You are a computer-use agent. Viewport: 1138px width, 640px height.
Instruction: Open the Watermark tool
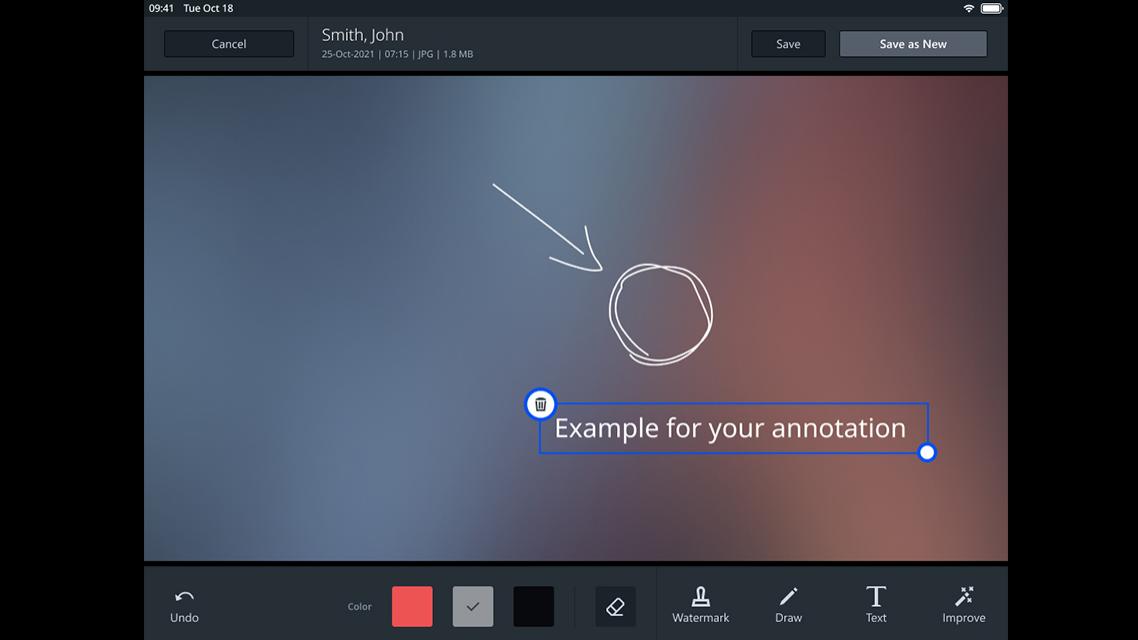(700, 606)
